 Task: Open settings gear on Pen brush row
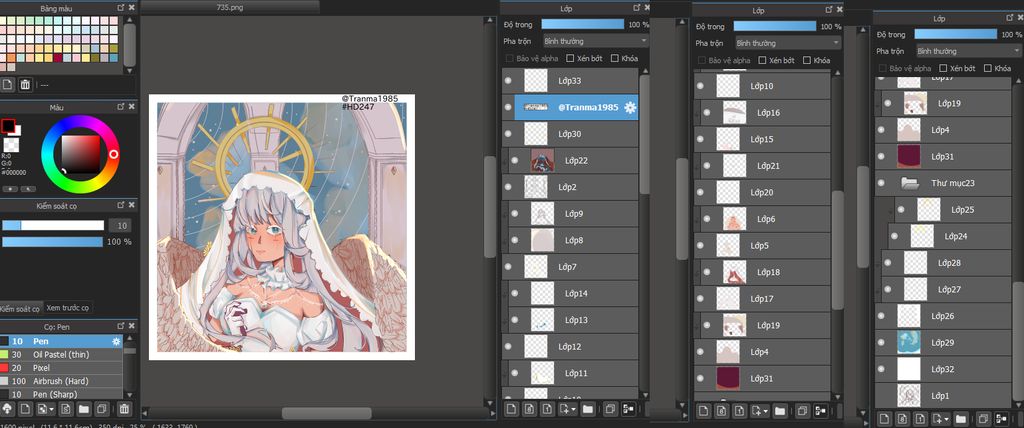[x=116, y=341]
